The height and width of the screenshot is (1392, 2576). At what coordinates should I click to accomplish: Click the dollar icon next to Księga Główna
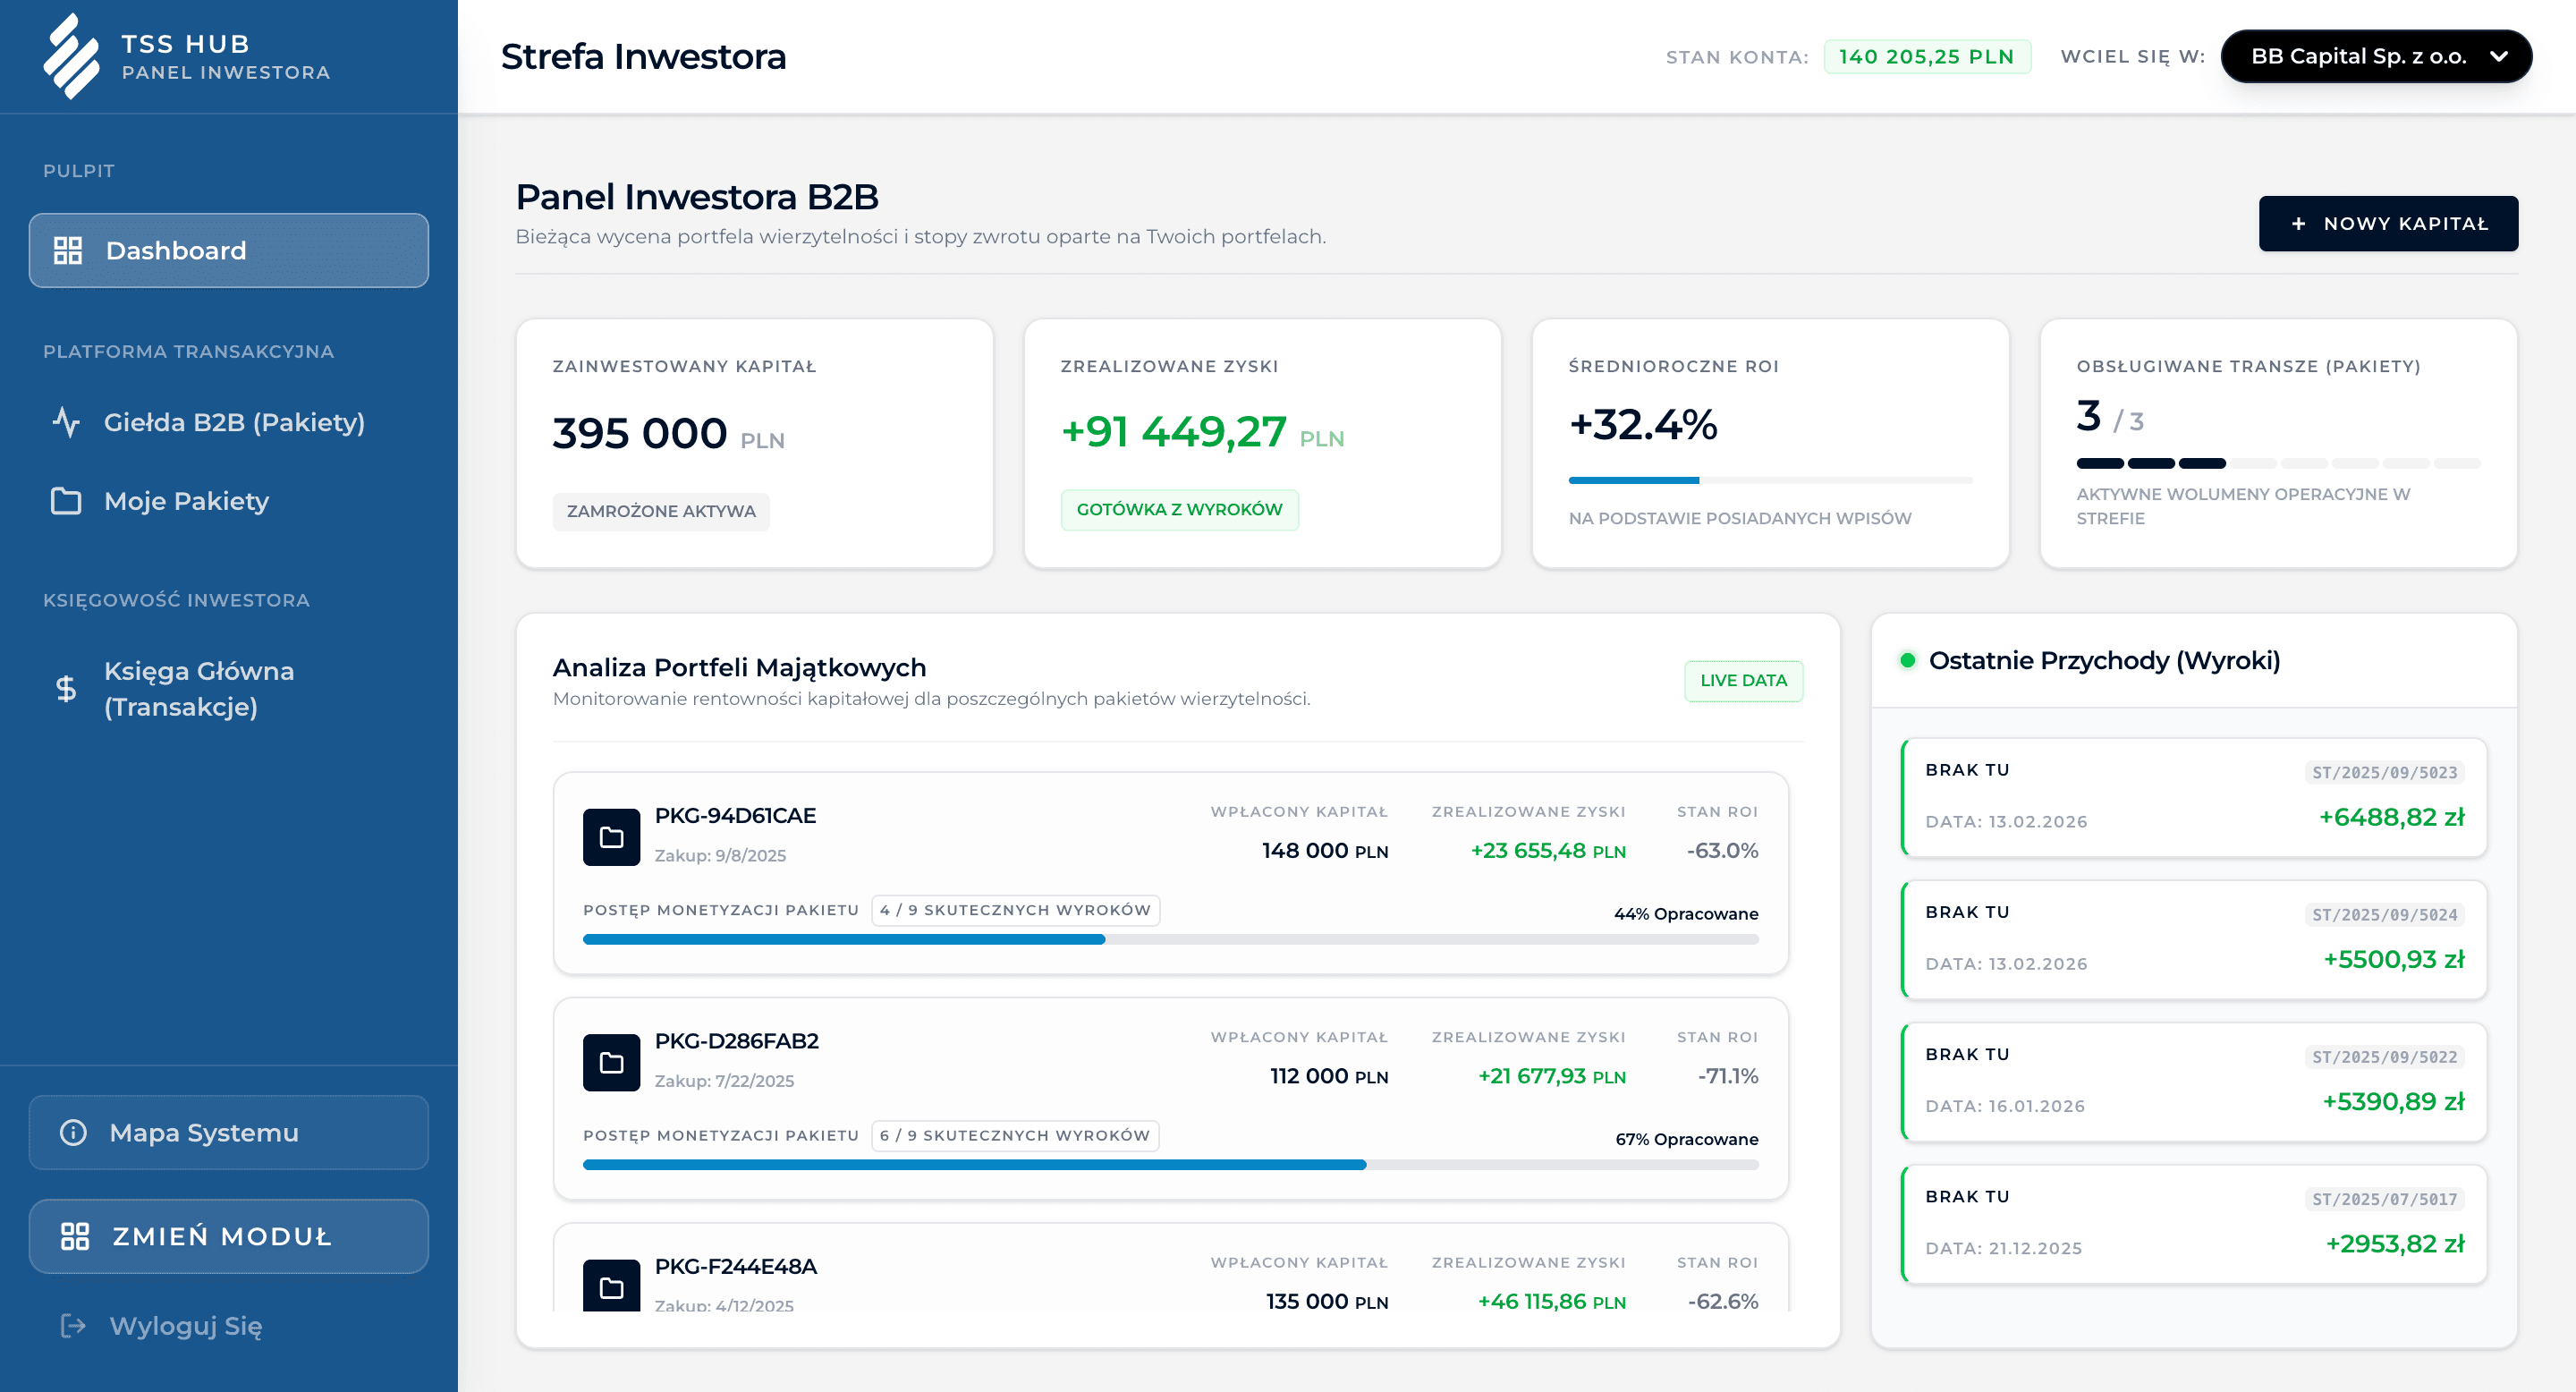67,687
